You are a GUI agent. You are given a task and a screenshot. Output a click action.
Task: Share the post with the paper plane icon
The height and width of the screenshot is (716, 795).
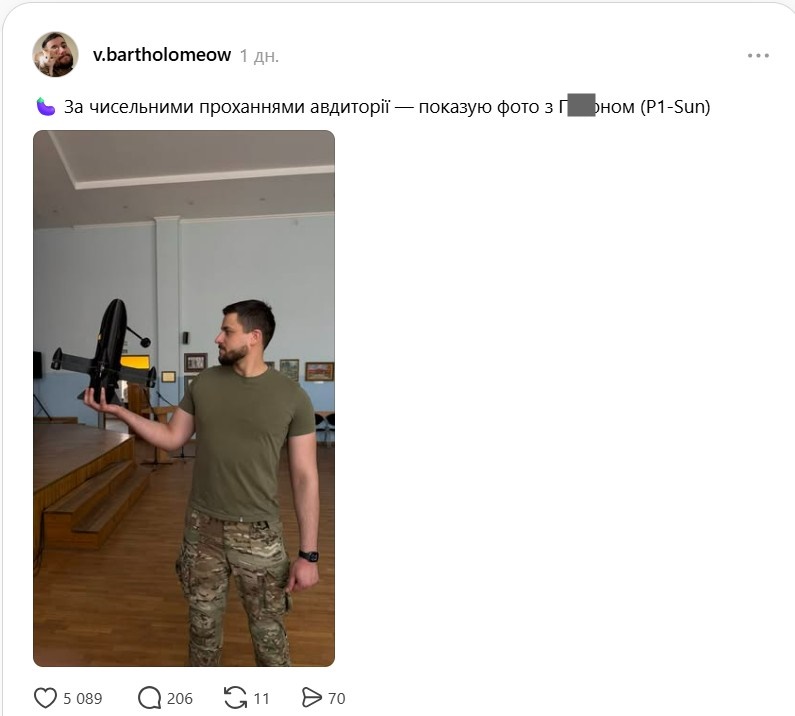pos(311,698)
